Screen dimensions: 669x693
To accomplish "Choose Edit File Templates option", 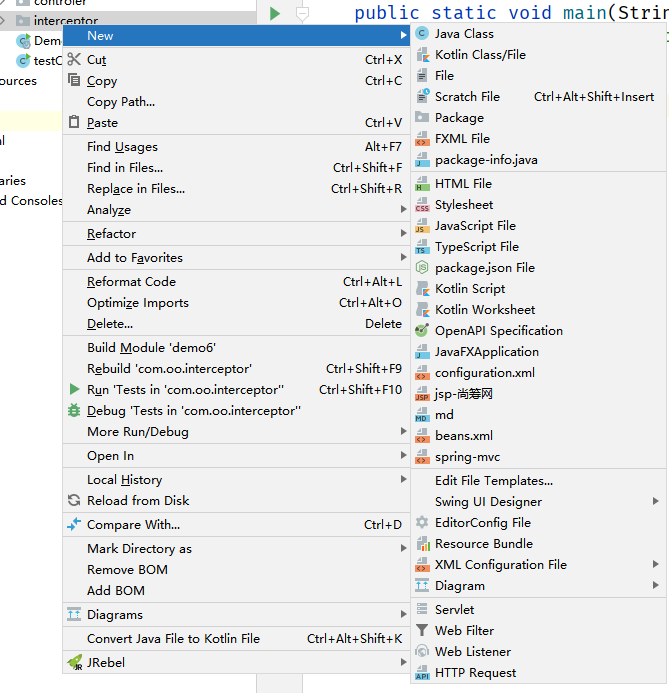I will pyautogui.click(x=493, y=481).
